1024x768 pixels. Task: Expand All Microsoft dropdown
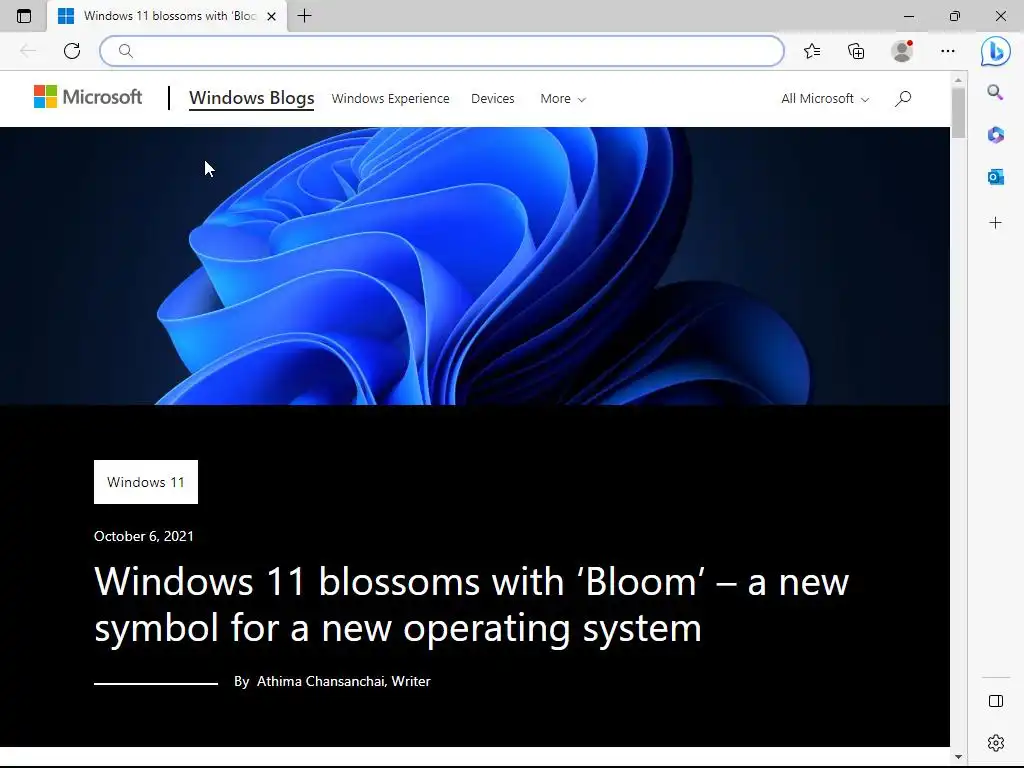pyautogui.click(x=825, y=99)
